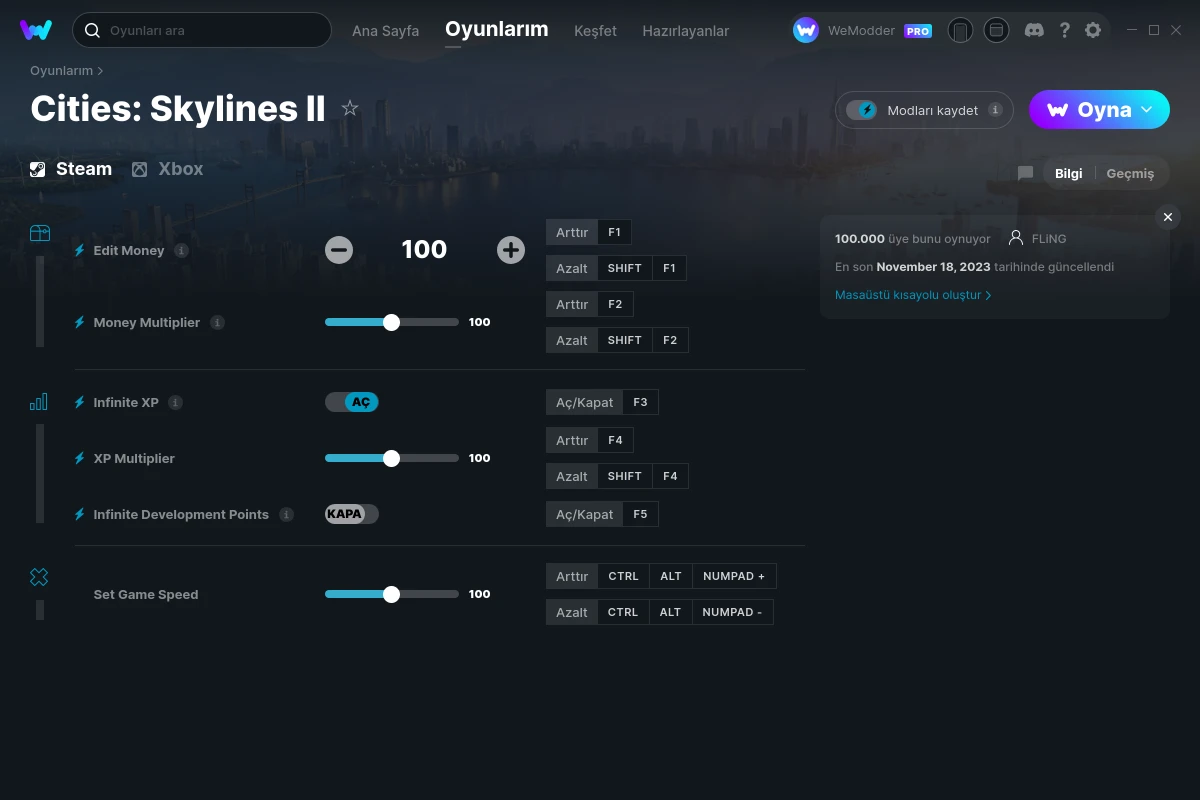
Task: Click the Oyunları ara search field
Action: [202, 30]
